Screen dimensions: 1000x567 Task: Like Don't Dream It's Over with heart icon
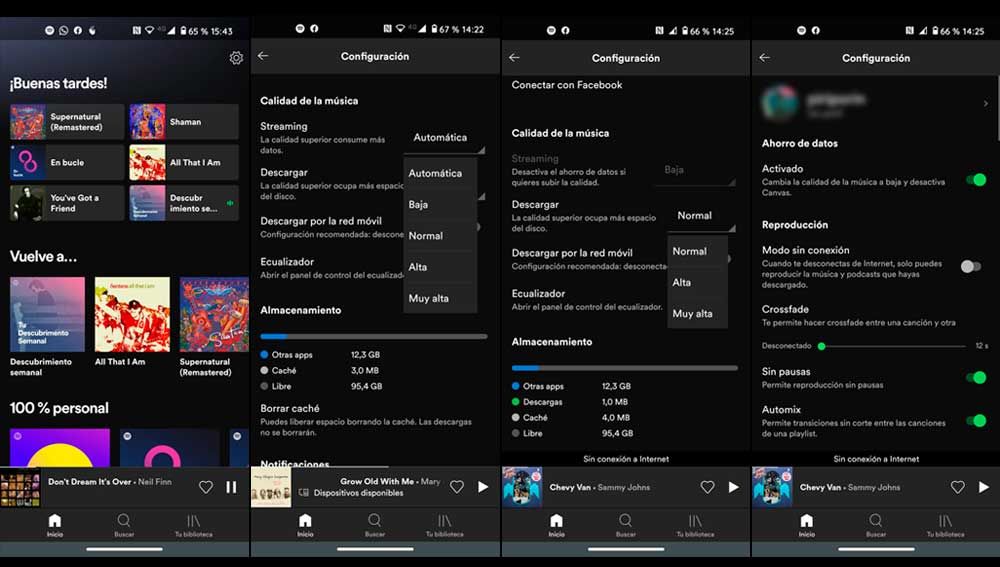[x=205, y=487]
